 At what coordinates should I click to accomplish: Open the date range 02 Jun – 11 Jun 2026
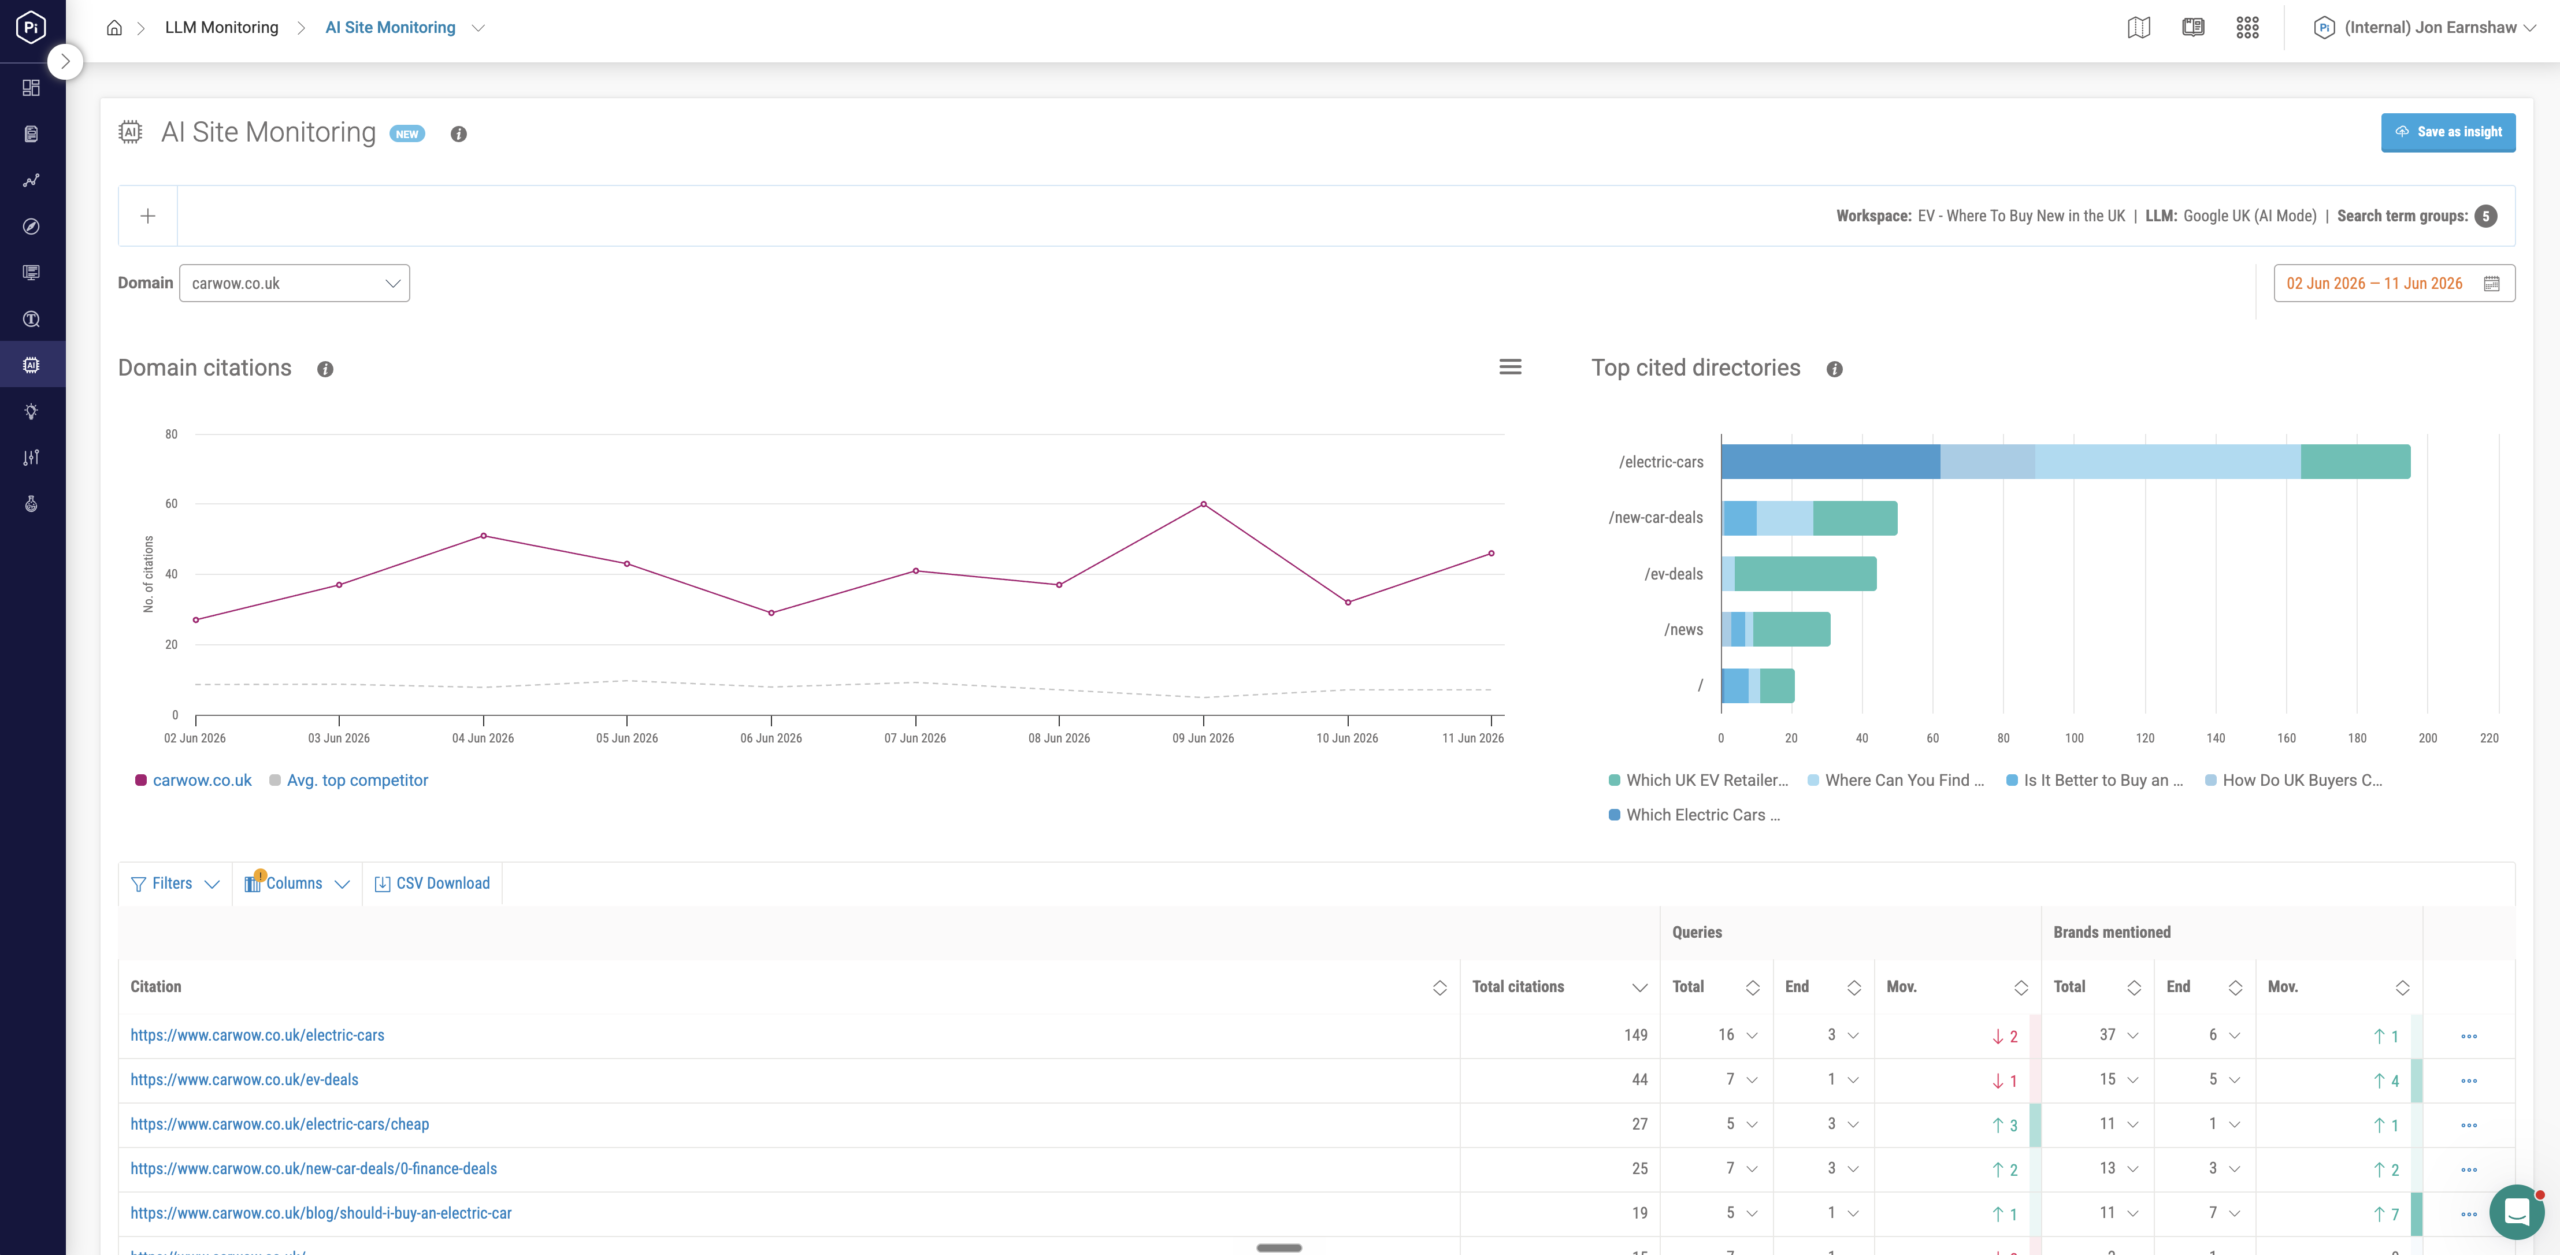click(x=2394, y=284)
